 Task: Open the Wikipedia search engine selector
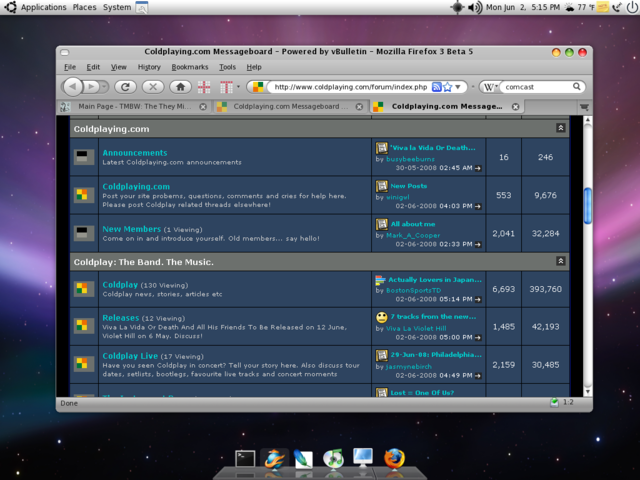pyautogui.click(x=490, y=87)
